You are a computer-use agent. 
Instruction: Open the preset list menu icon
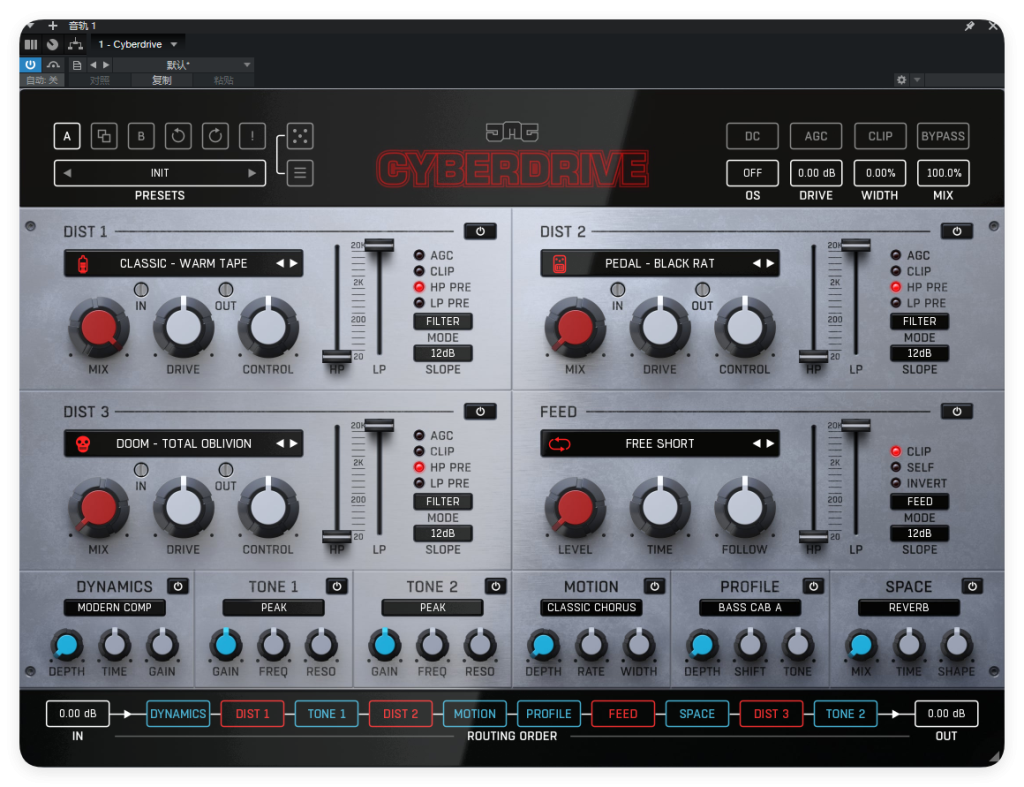point(300,173)
